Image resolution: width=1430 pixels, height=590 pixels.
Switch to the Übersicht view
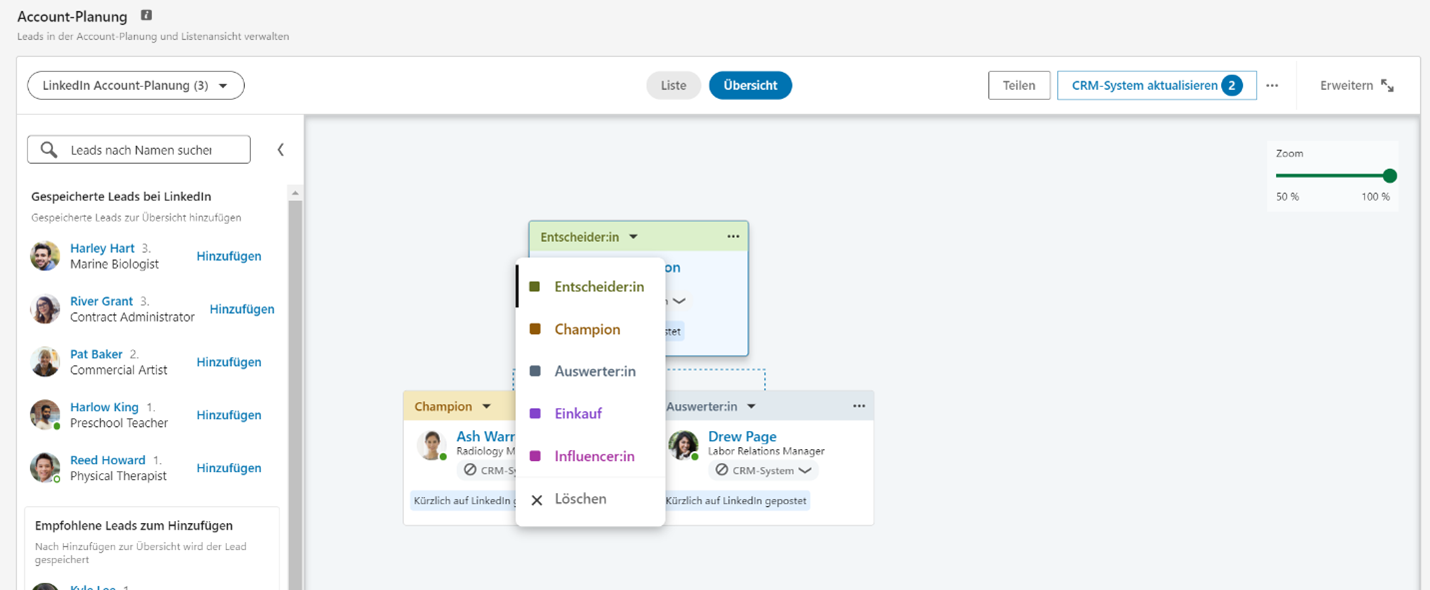(x=751, y=86)
